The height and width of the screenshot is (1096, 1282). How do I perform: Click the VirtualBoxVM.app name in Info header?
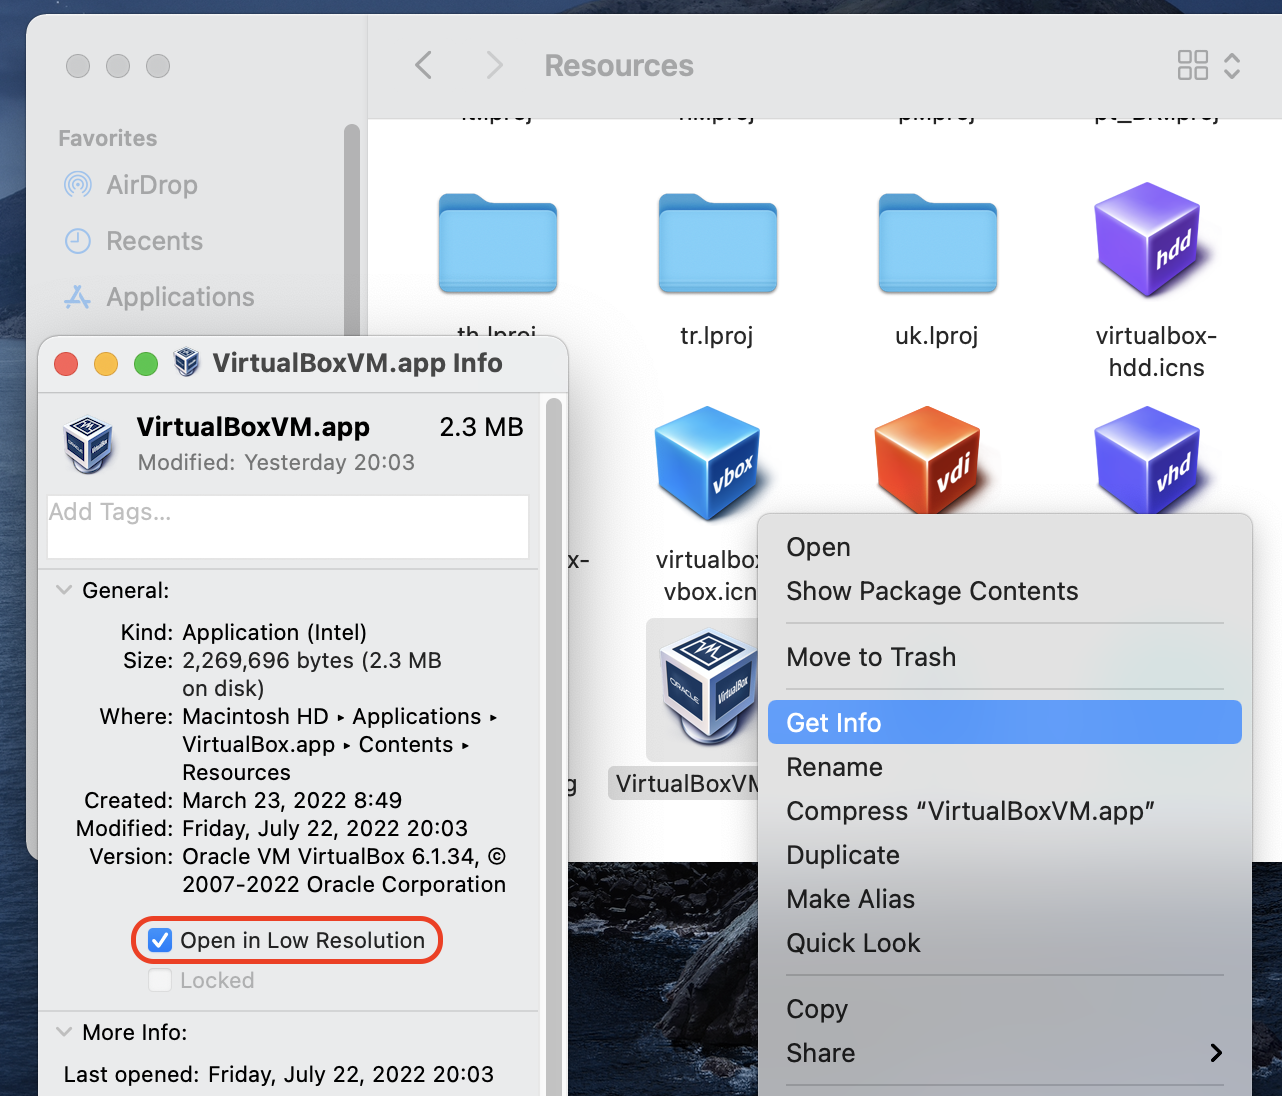tap(253, 427)
